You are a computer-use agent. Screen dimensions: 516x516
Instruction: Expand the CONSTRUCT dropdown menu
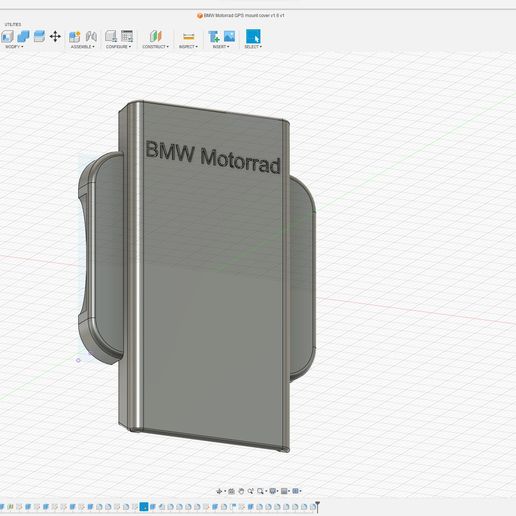[155, 47]
